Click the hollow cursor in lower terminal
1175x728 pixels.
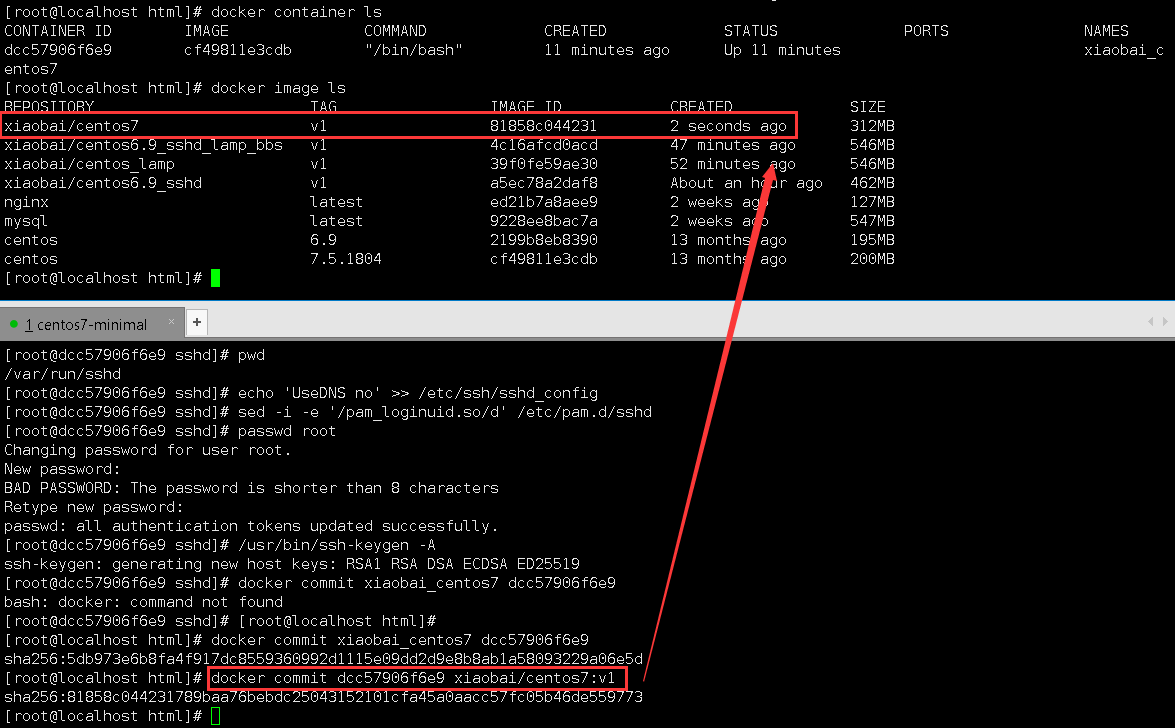215,716
